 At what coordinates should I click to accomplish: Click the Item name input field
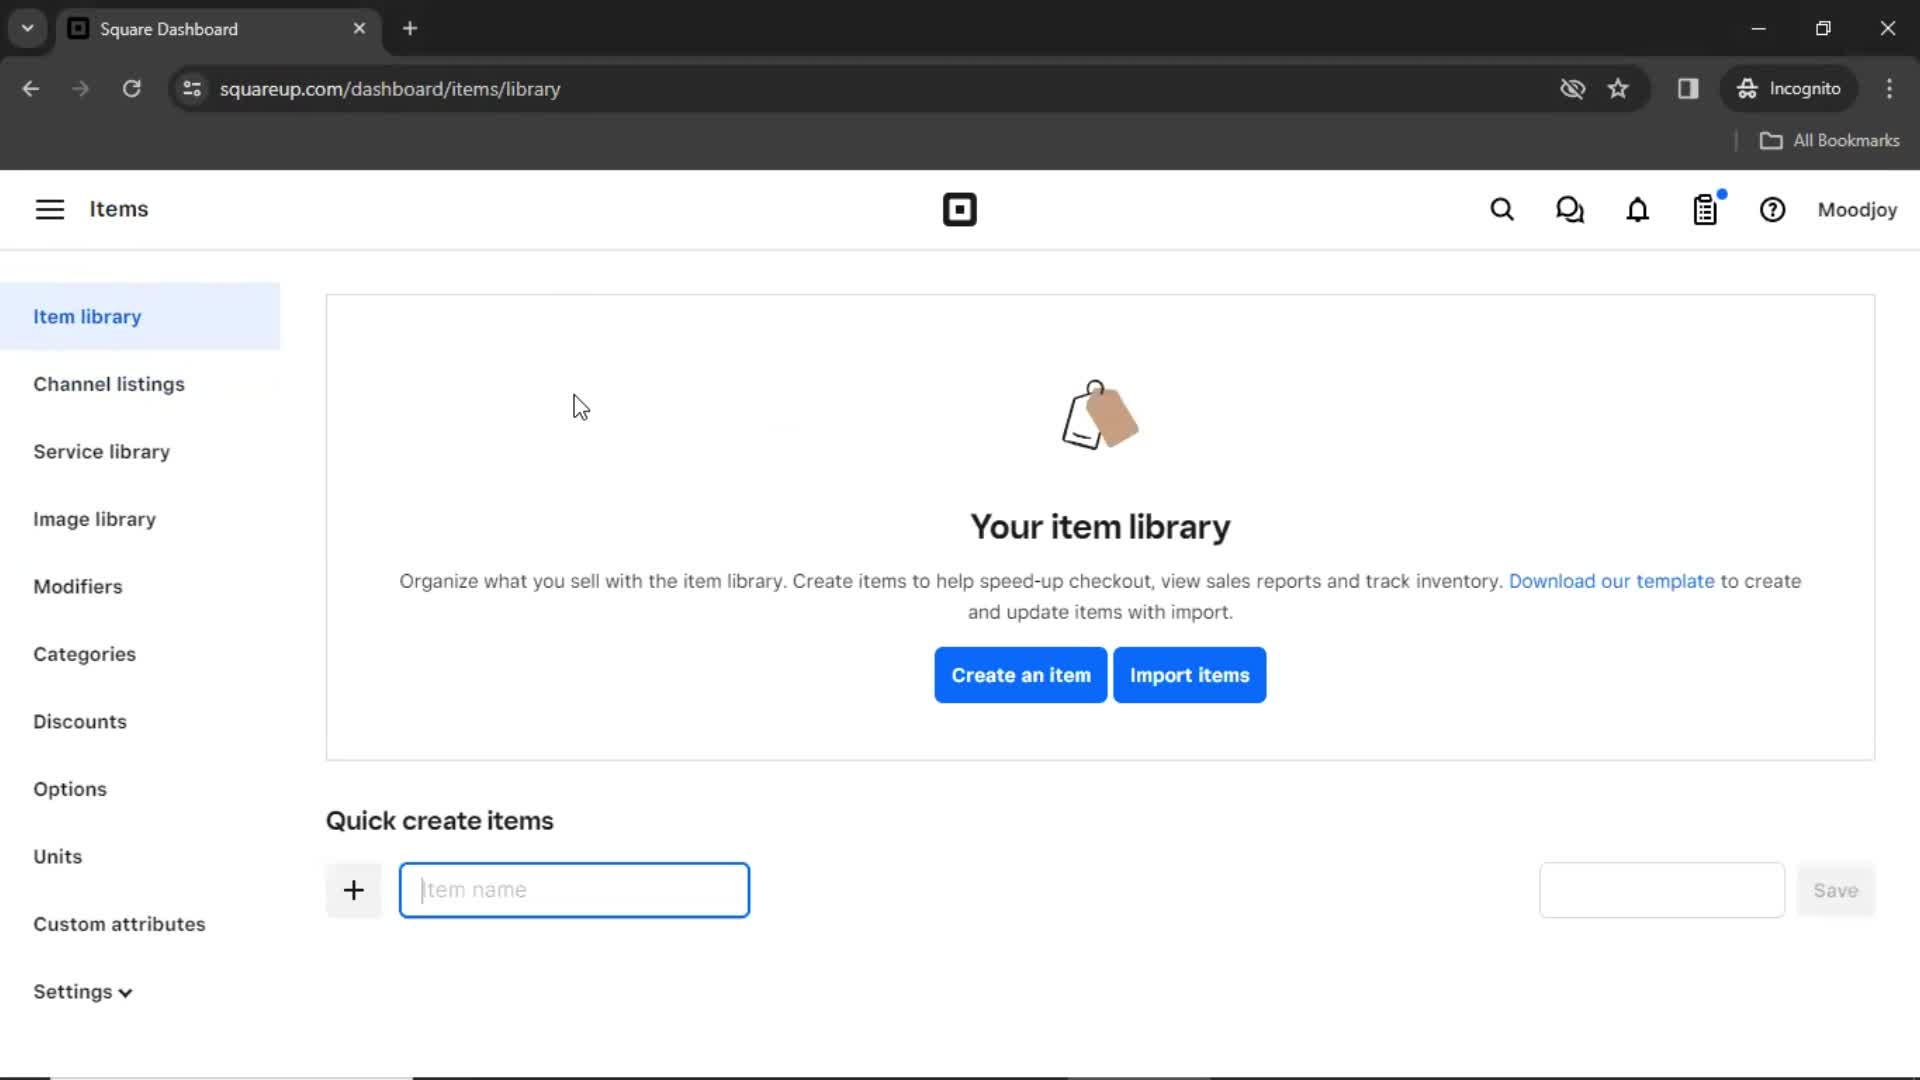pos(574,890)
